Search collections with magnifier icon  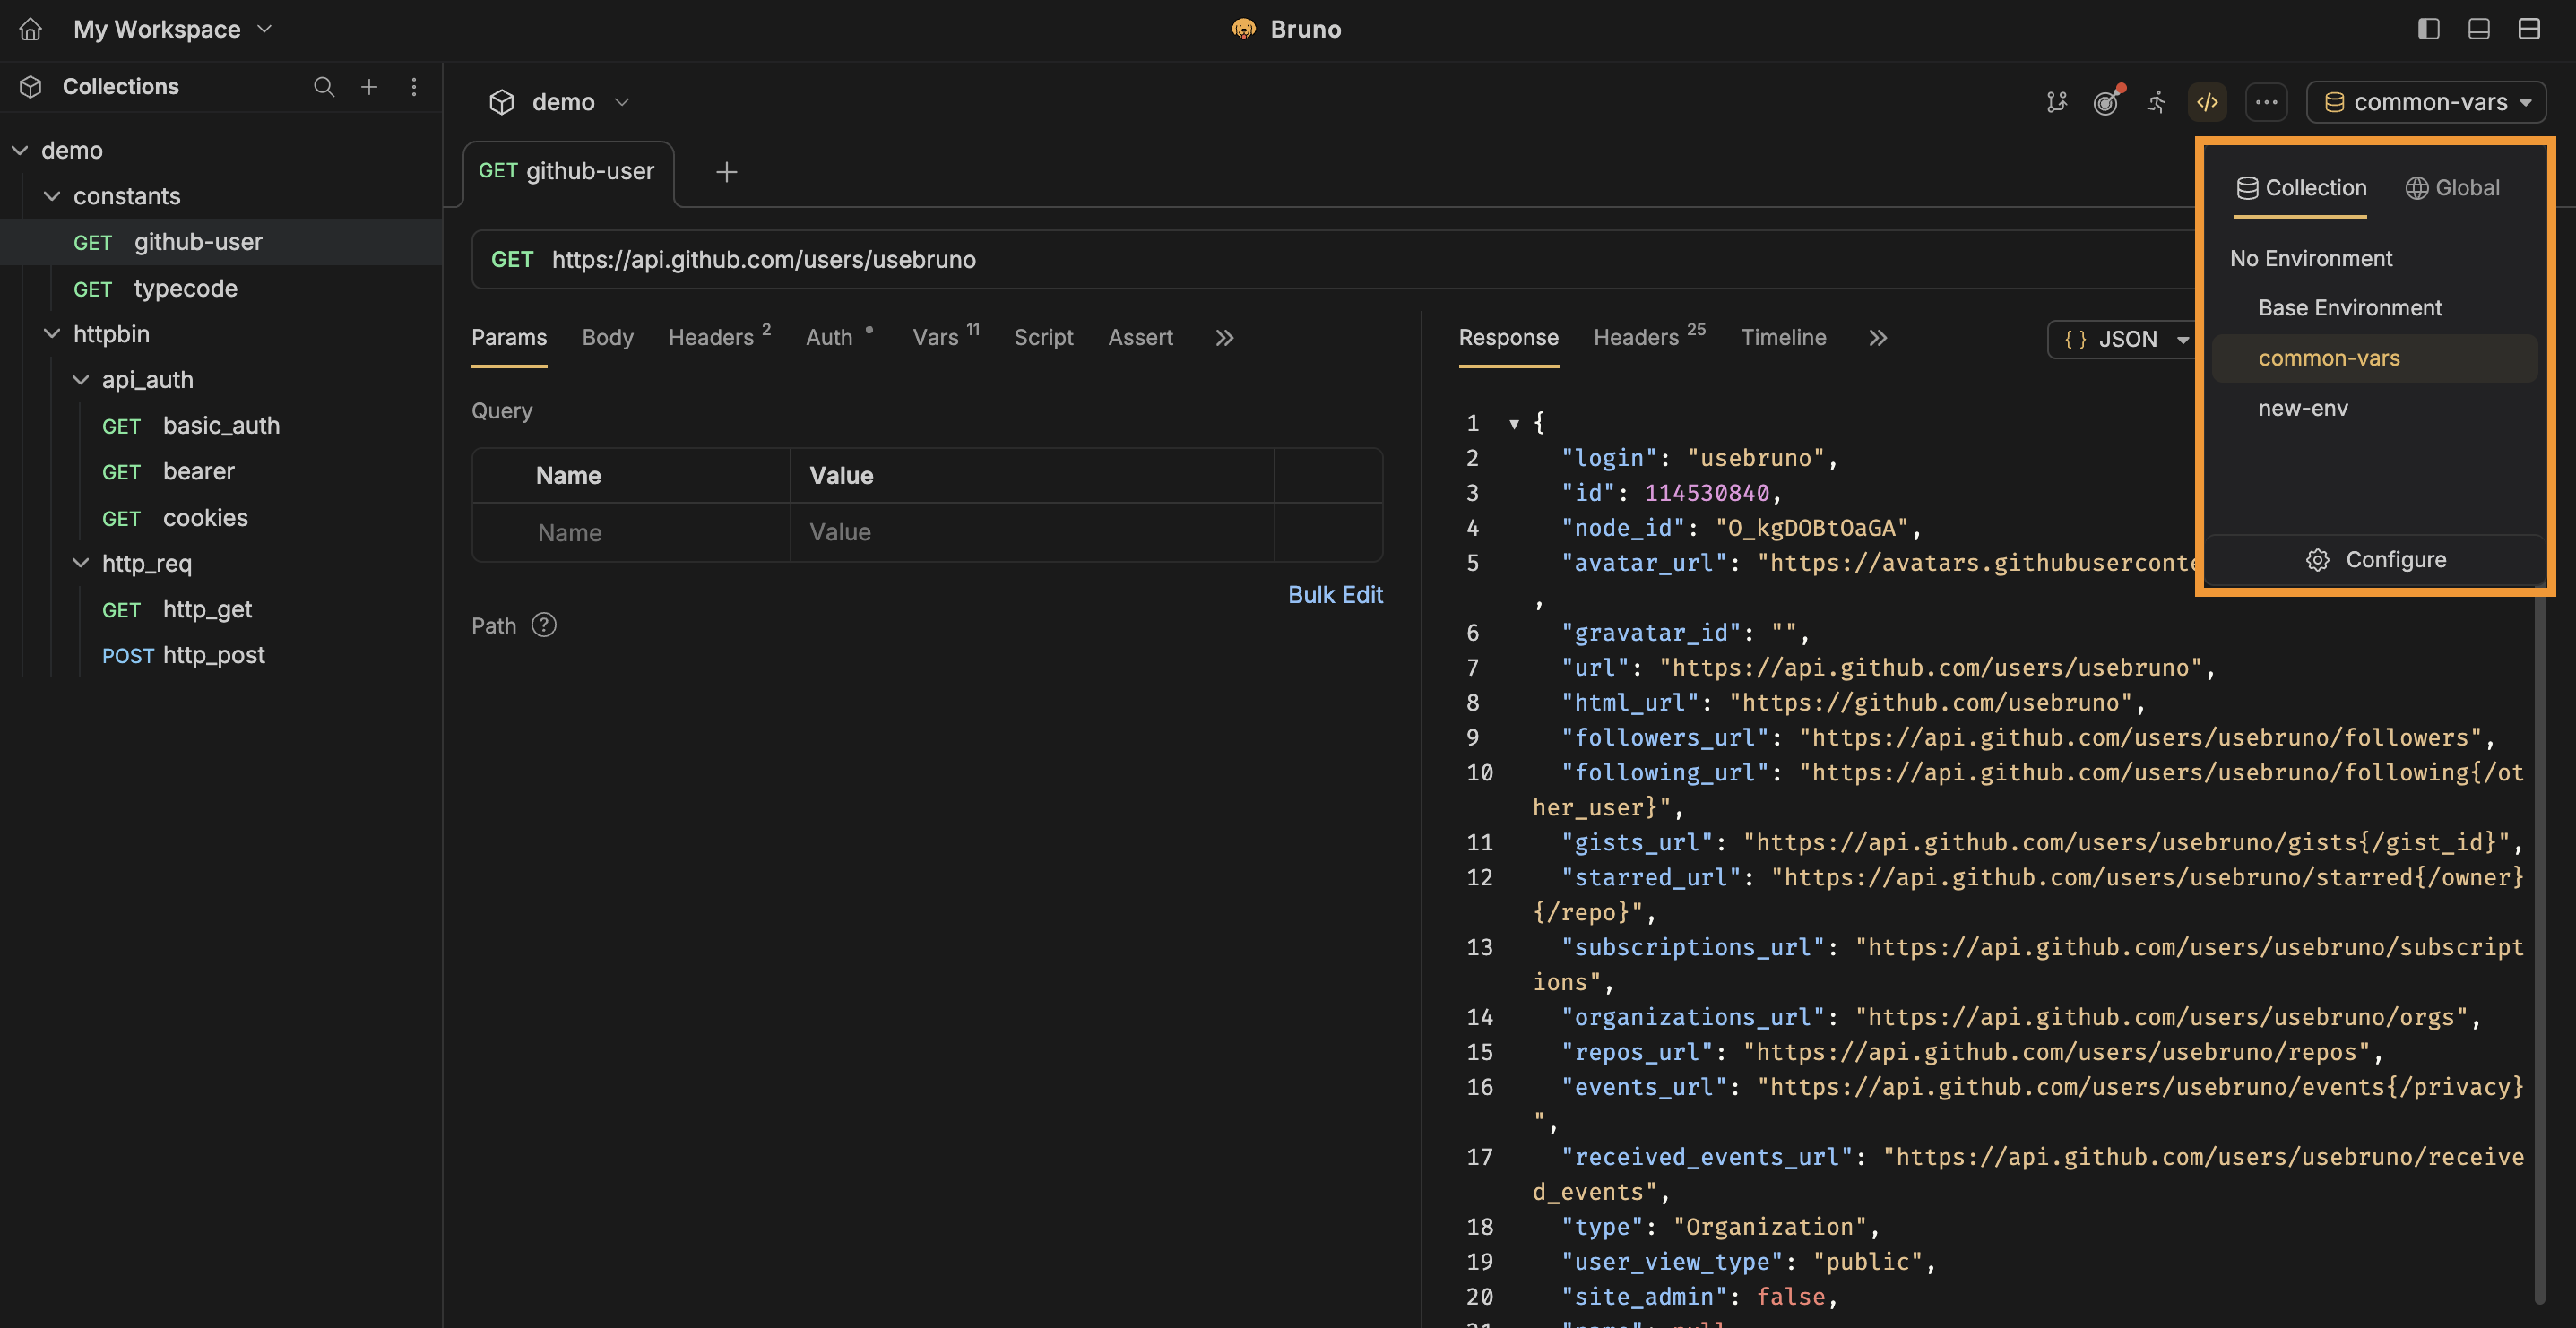point(323,87)
